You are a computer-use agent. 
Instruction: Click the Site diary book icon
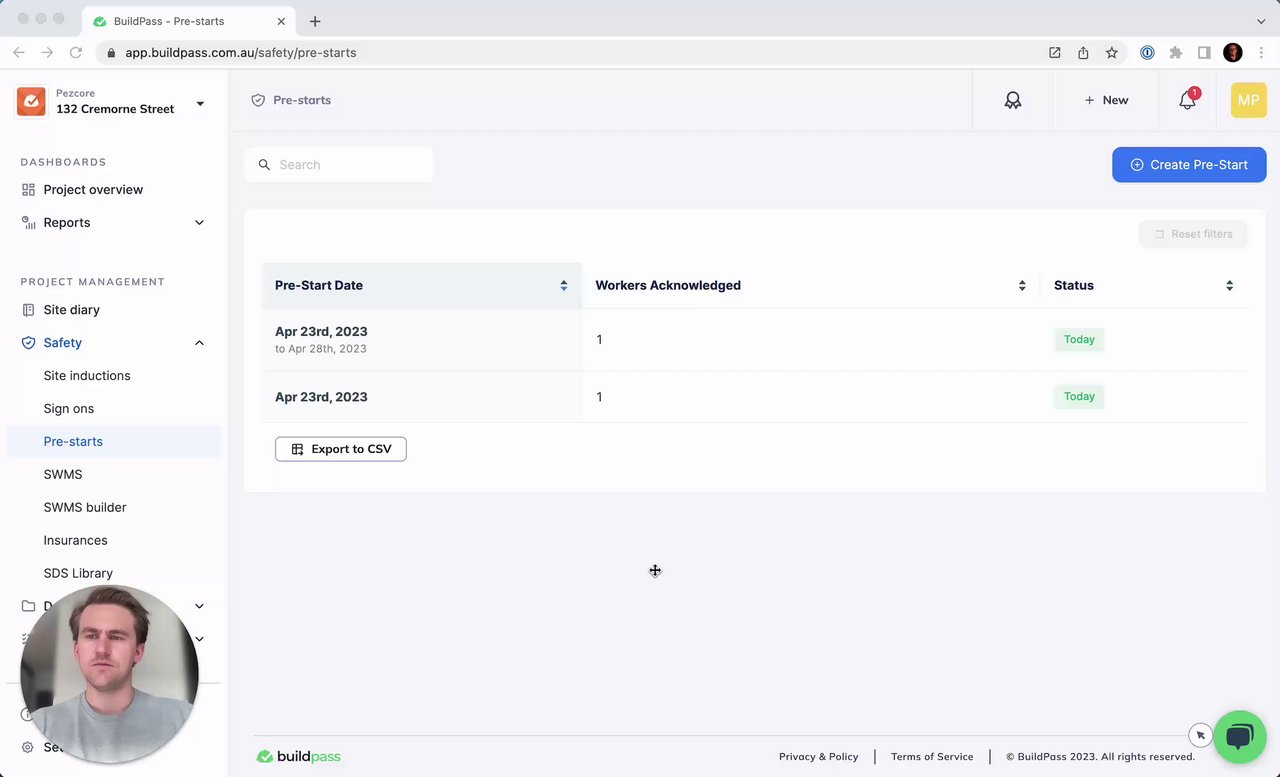(28, 310)
